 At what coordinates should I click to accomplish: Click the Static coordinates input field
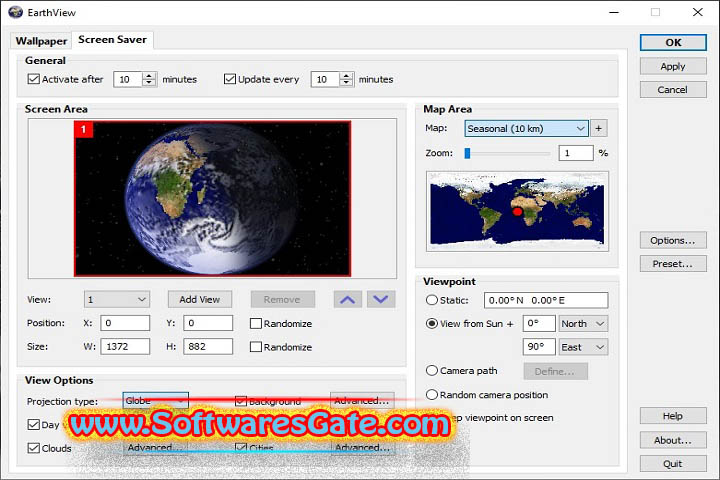point(546,300)
